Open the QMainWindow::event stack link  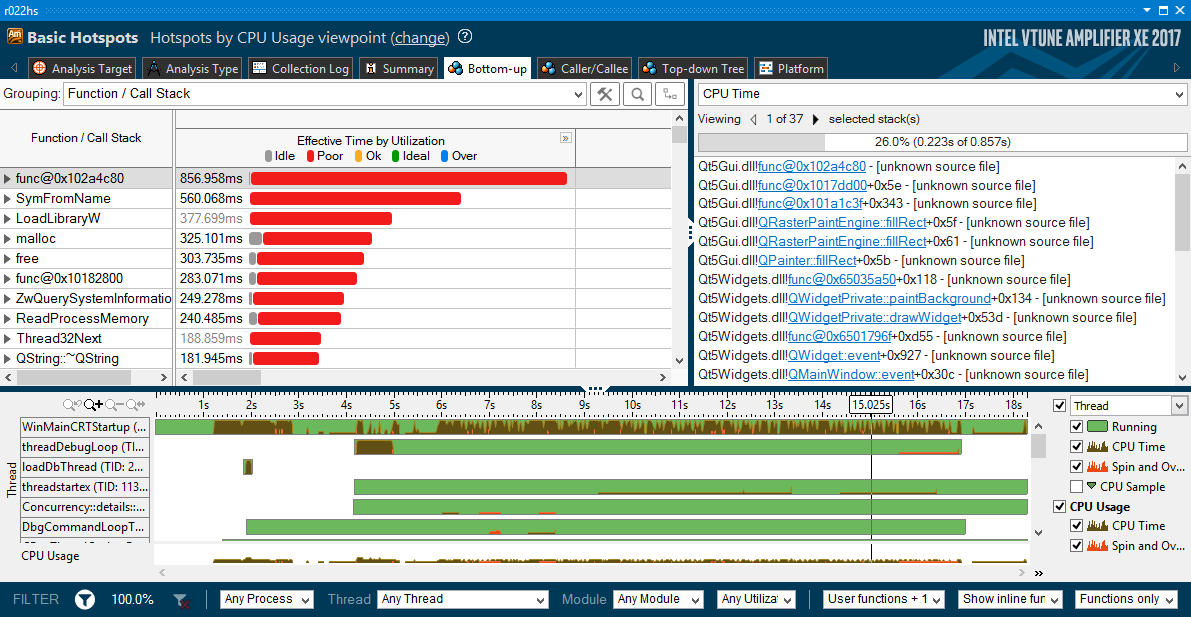851,375
